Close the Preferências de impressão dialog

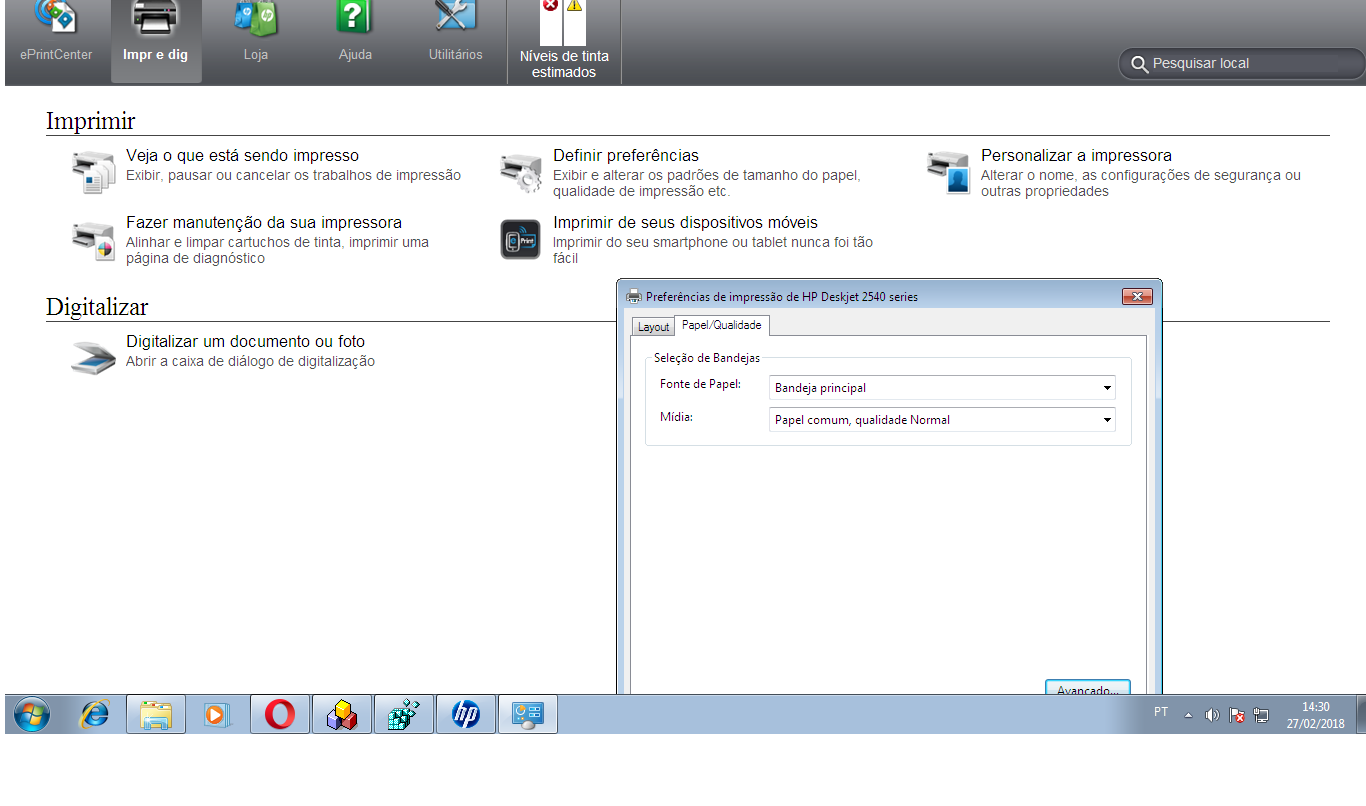click(x=1137, y=296)
